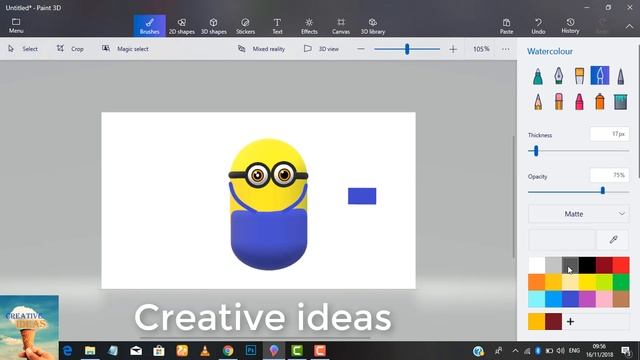Select the Crayon brush
Viewport: 640px width, 360px height.
pos(579,101)
